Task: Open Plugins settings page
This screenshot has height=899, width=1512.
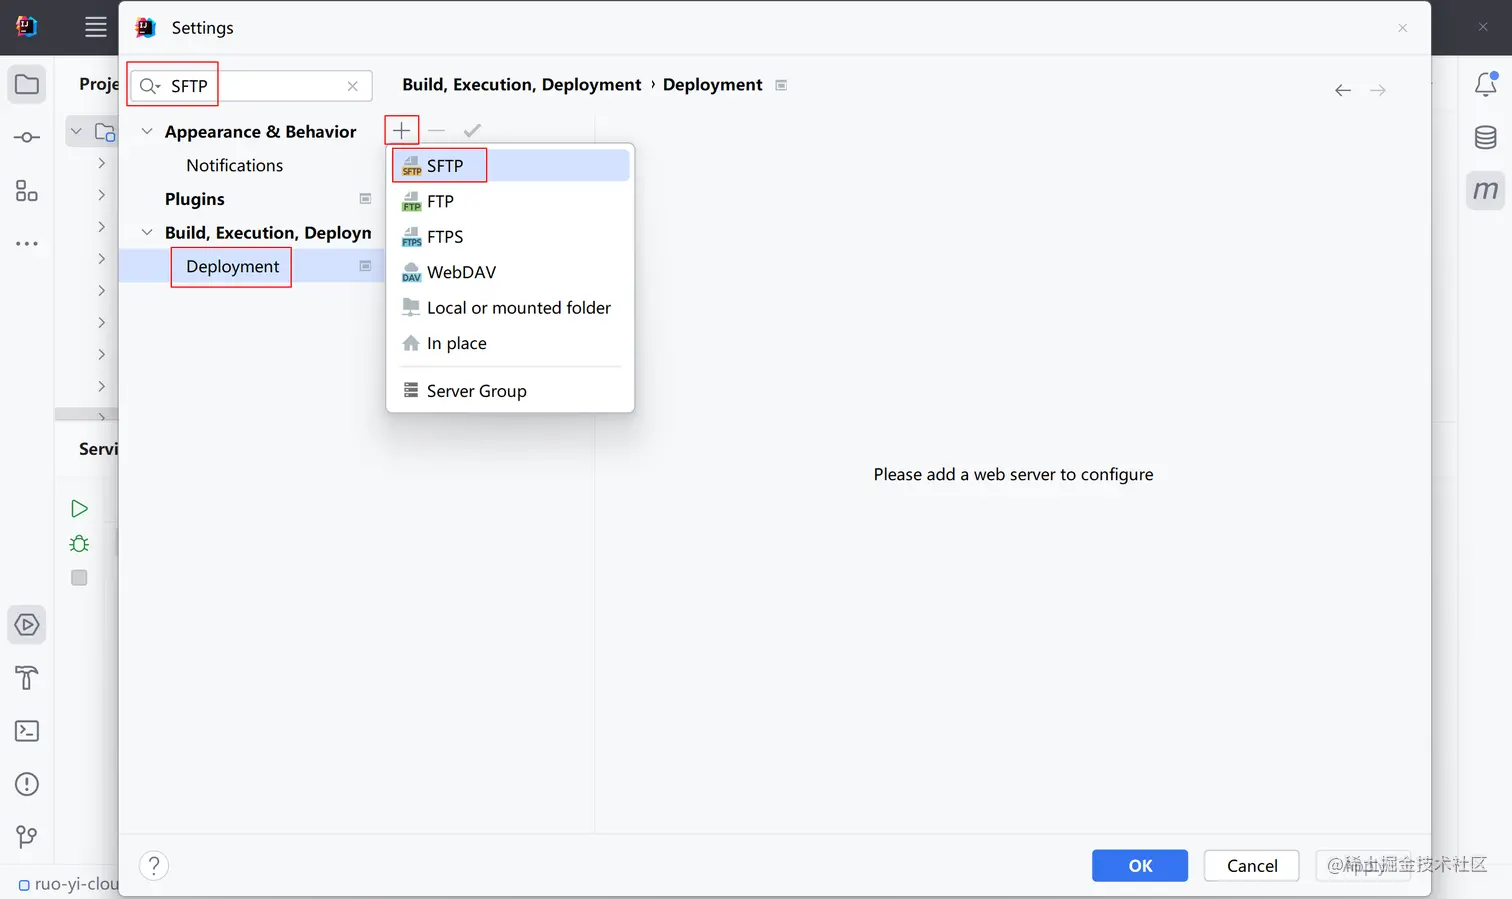Action: coord(195,199)
